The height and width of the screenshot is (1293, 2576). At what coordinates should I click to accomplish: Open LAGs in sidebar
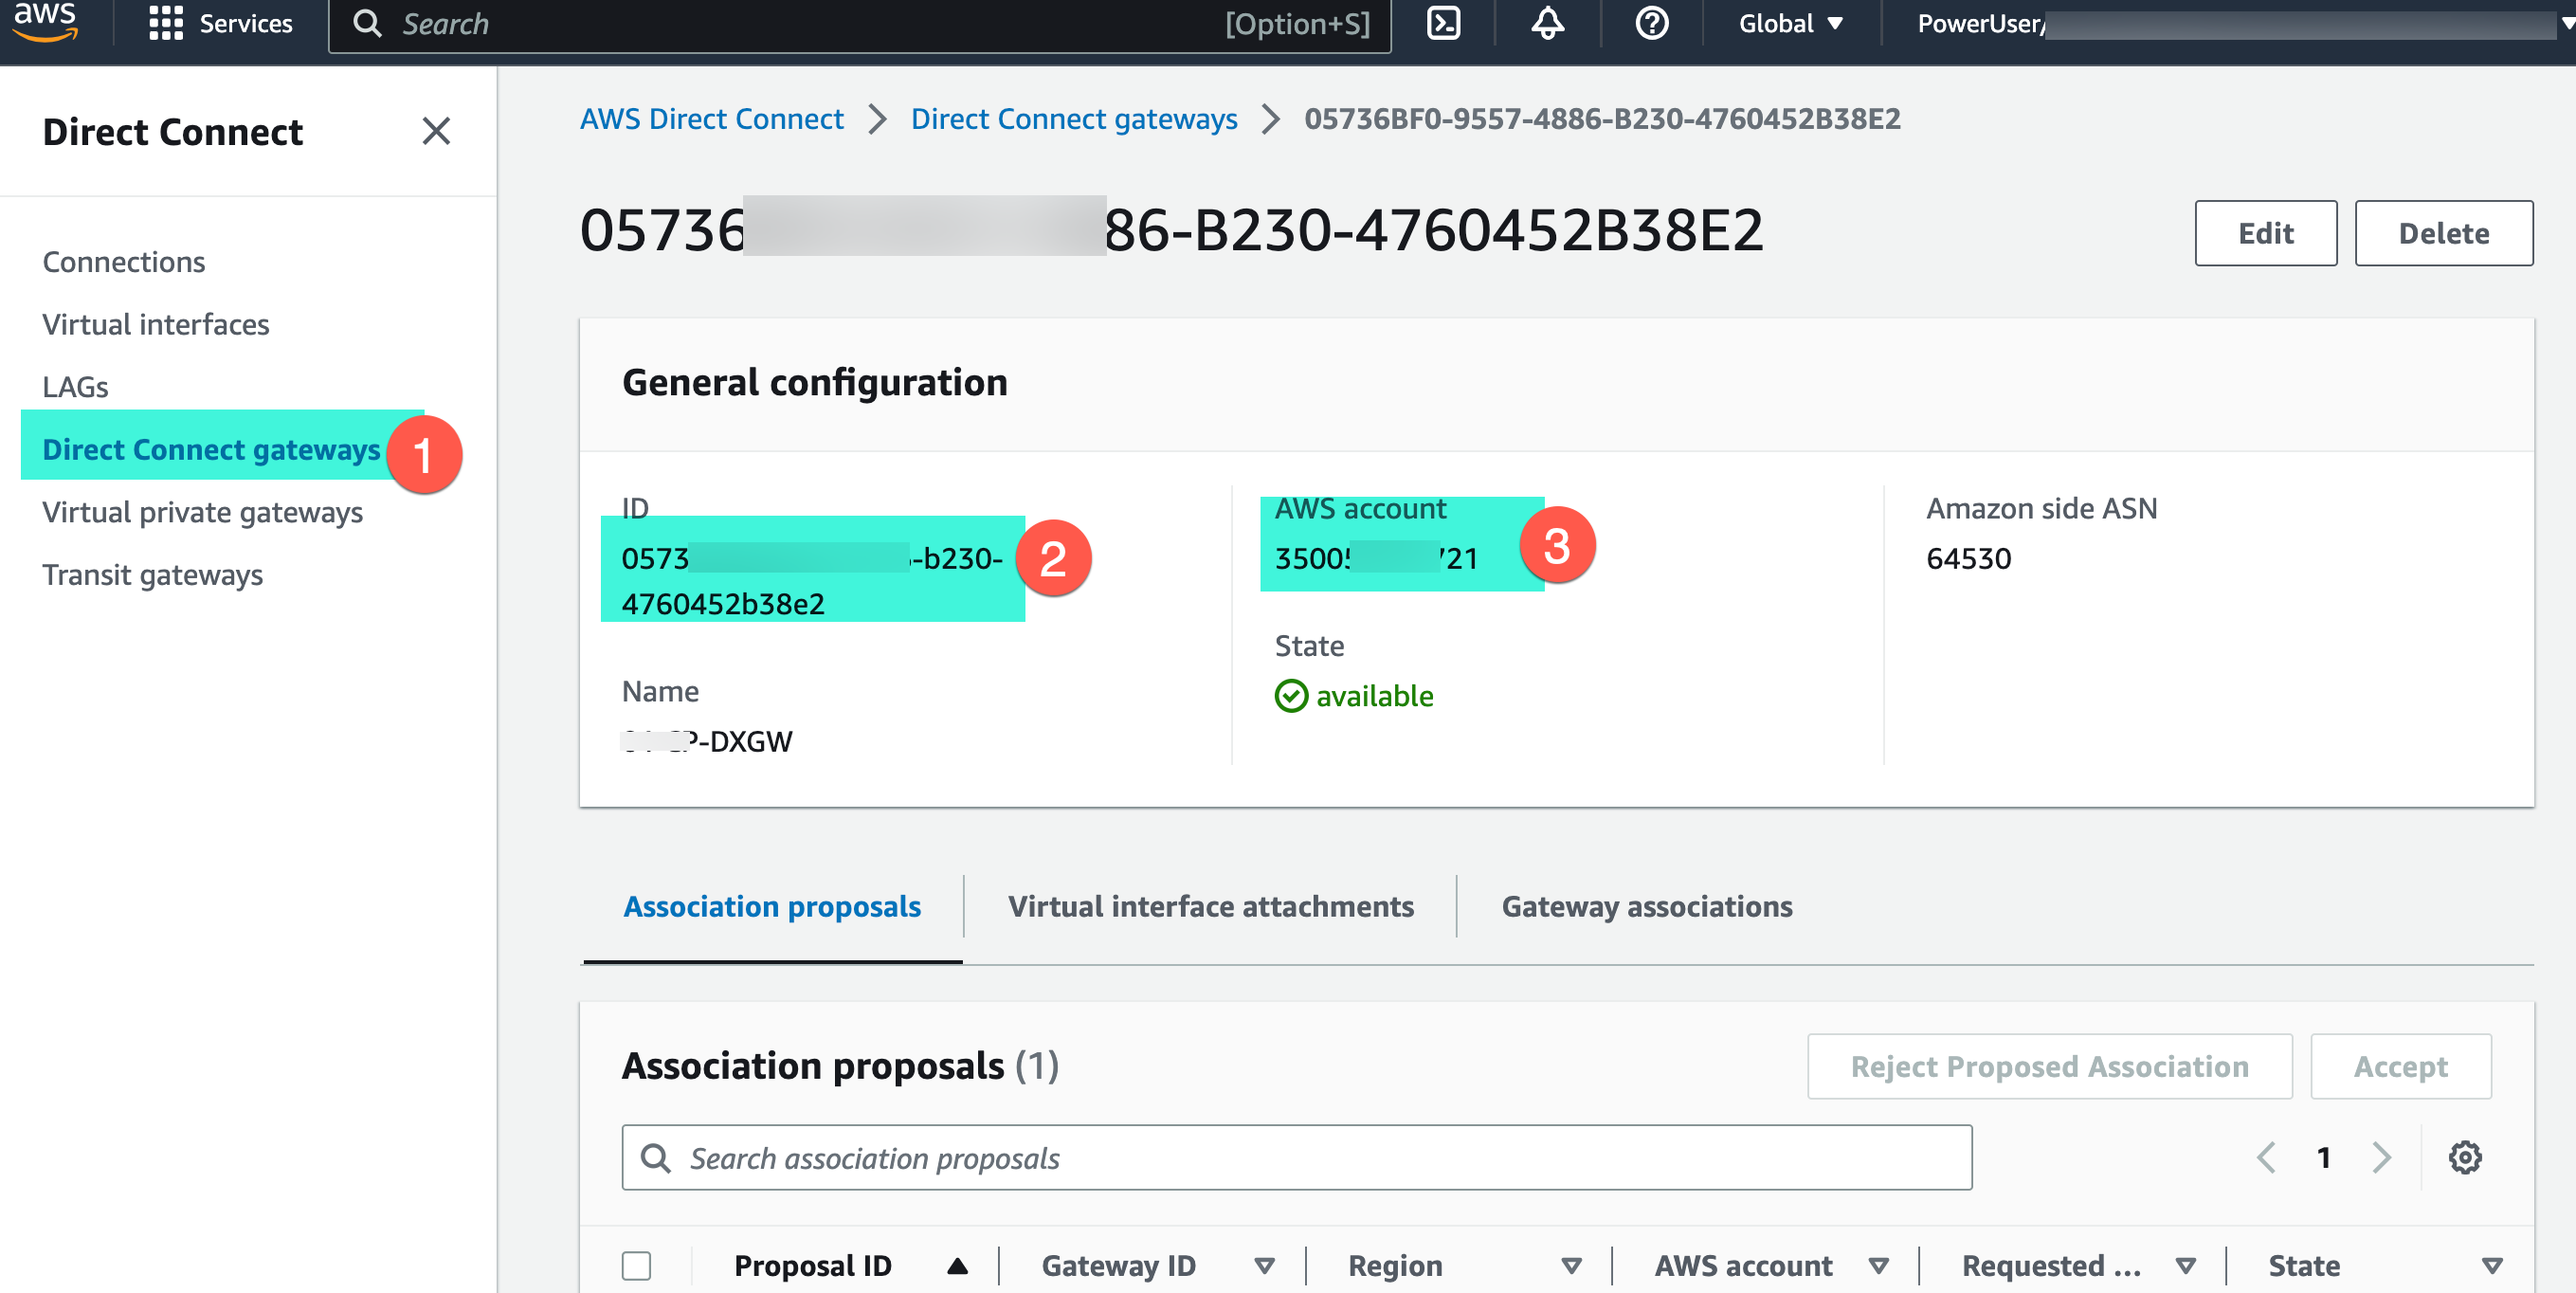75,387
